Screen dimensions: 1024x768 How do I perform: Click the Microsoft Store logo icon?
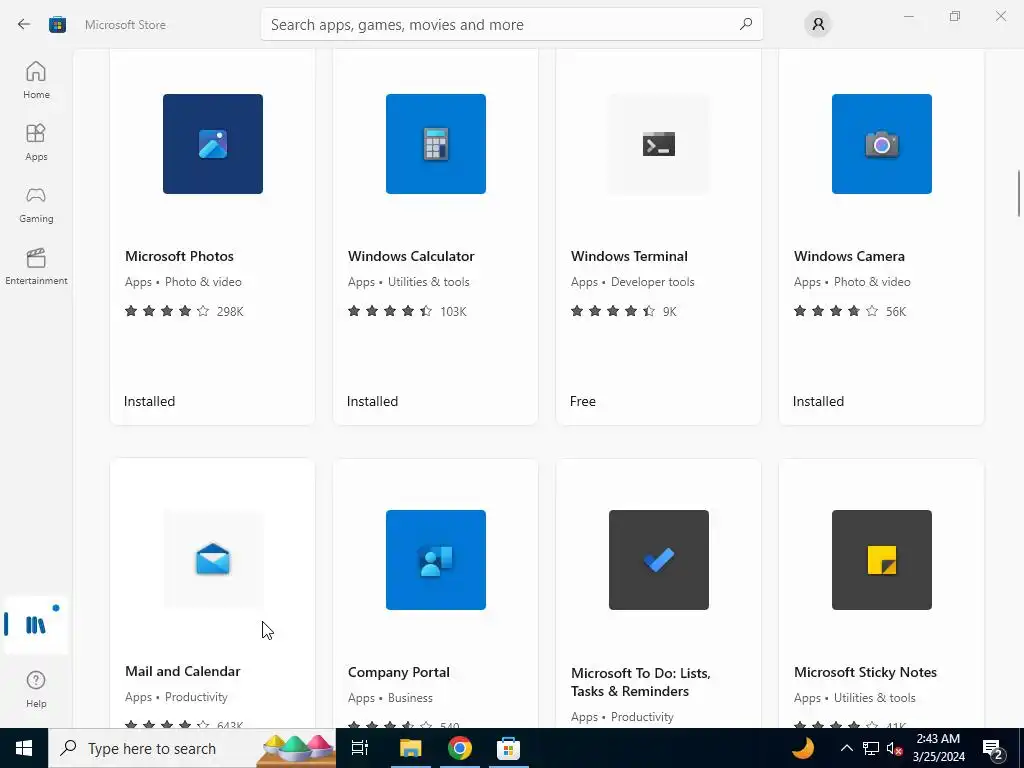tap(57, 25)
